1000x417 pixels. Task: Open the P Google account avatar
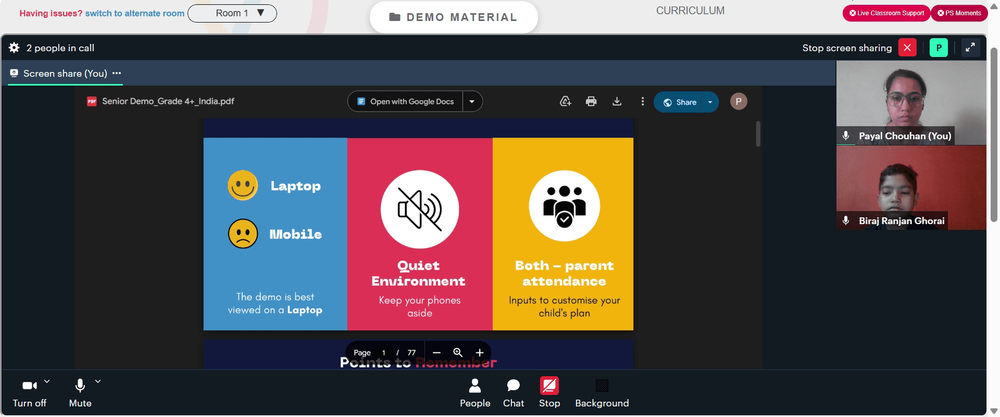739,101
